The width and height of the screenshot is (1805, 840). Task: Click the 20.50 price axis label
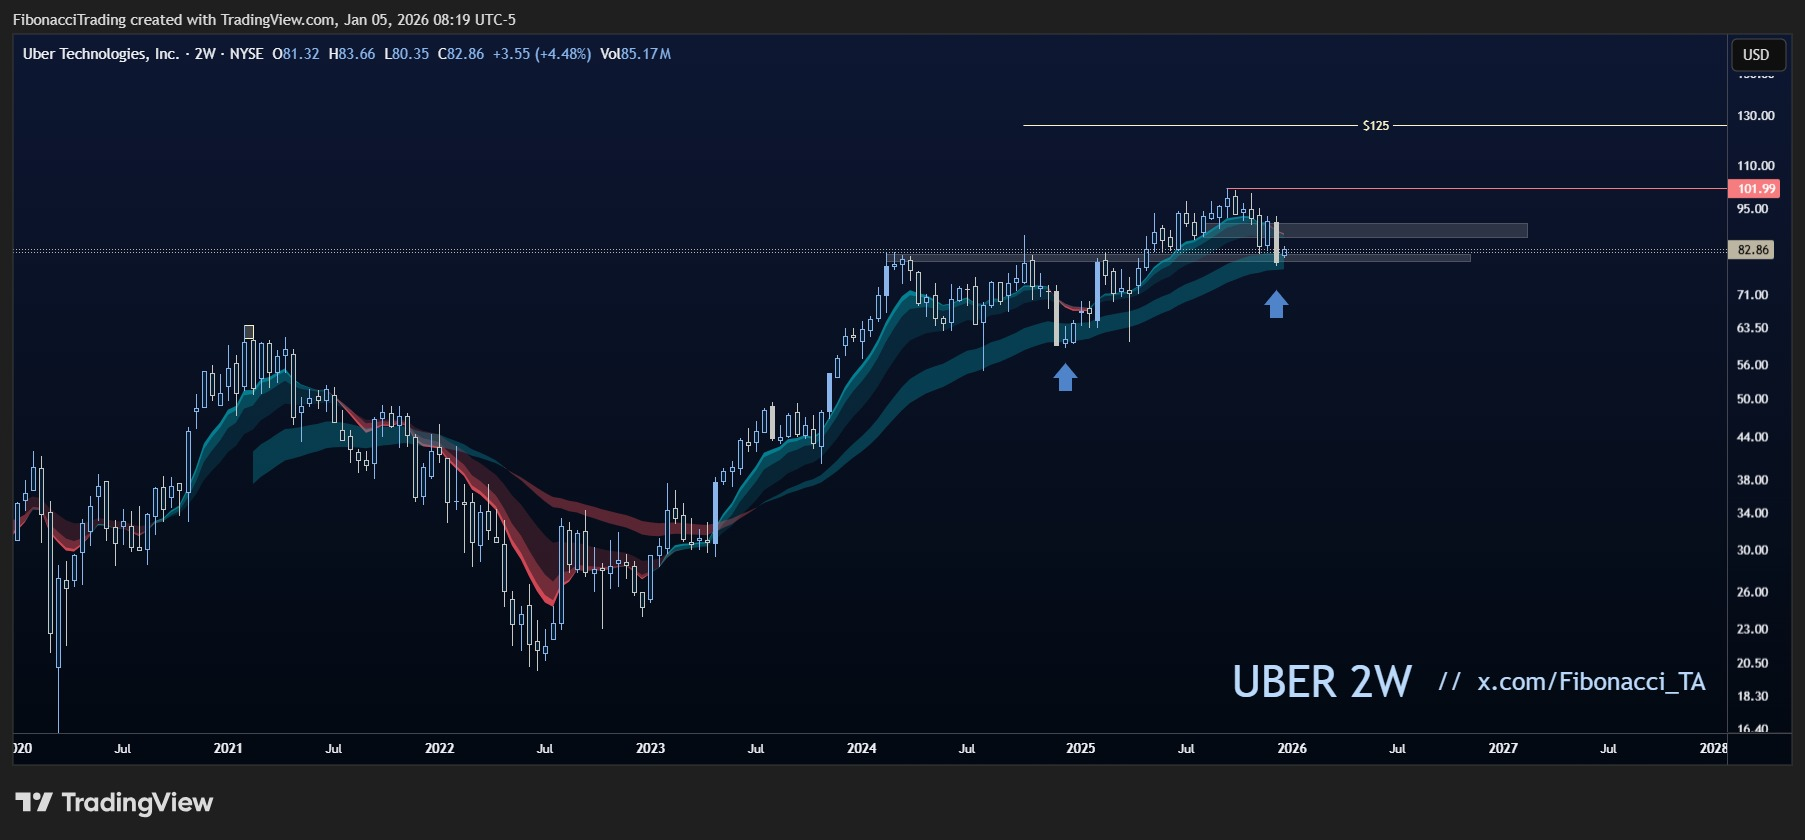1752,663
